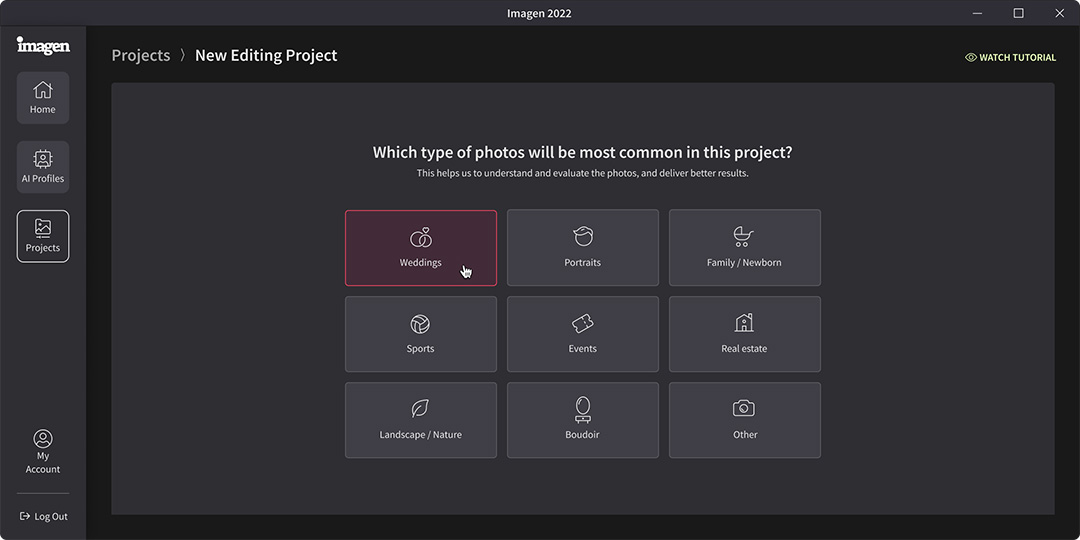
Task: Select the Other camera icon tile
Action: point(745,420)
